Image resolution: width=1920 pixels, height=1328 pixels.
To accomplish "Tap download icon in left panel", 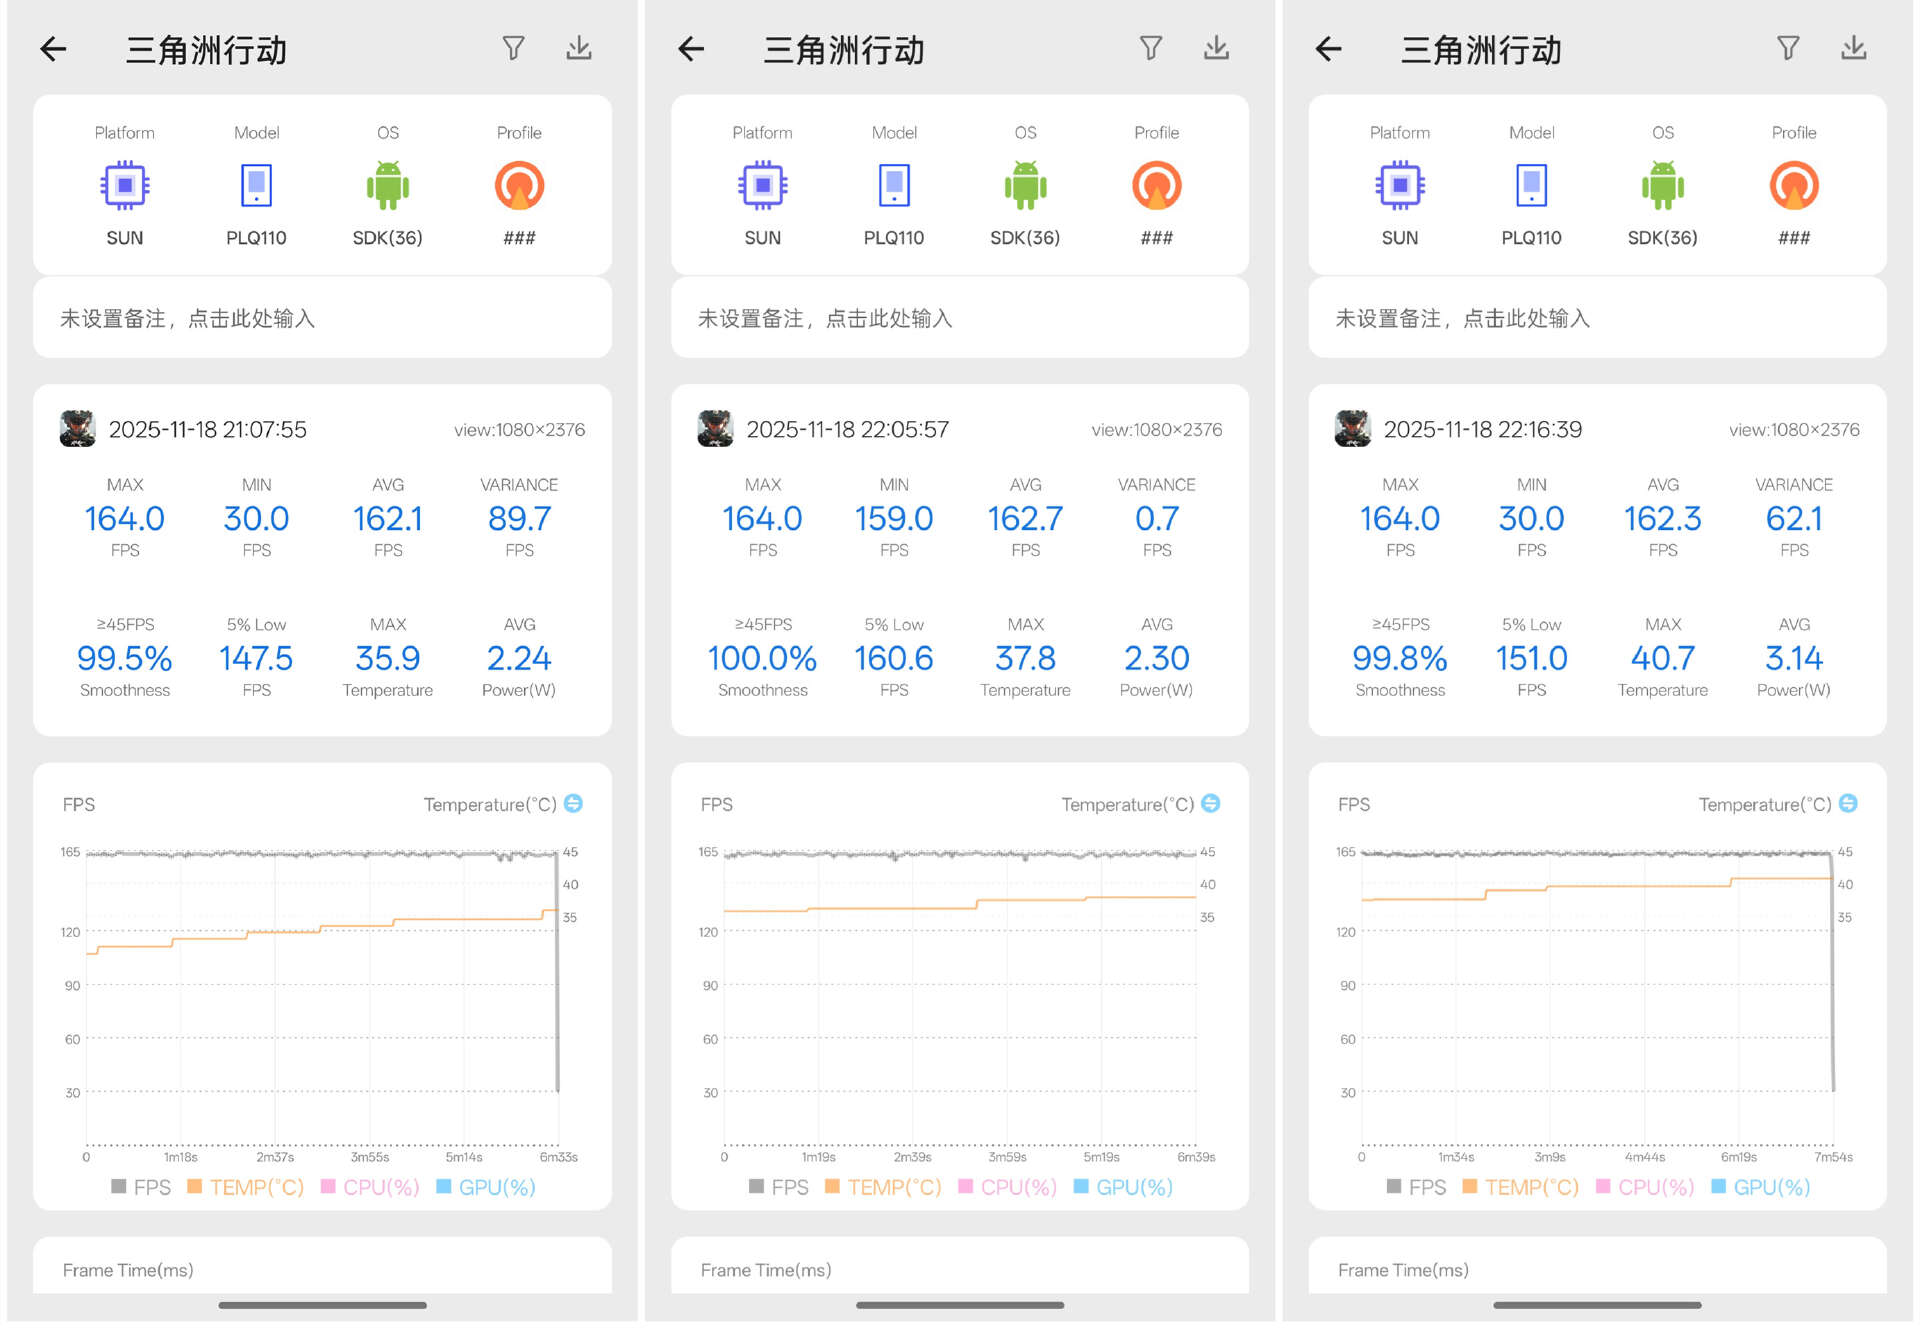I will pos(578,48).
